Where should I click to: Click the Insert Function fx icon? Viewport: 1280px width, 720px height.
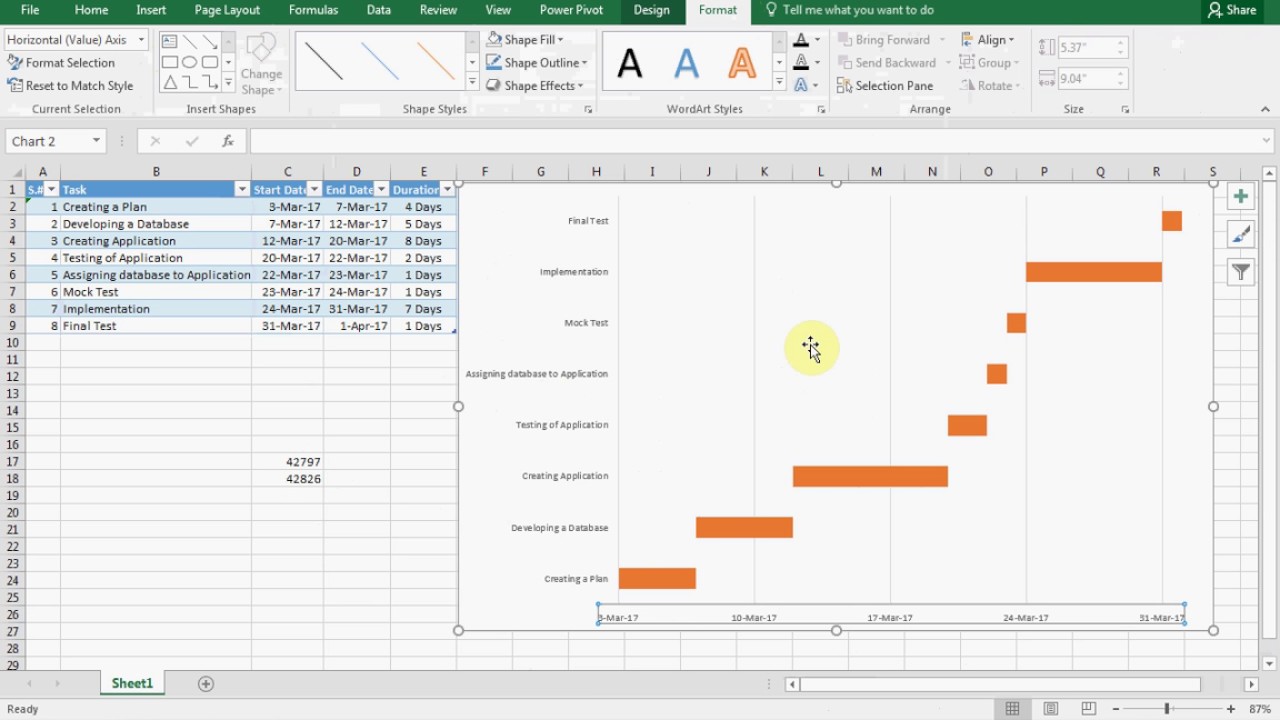point(228,141)
